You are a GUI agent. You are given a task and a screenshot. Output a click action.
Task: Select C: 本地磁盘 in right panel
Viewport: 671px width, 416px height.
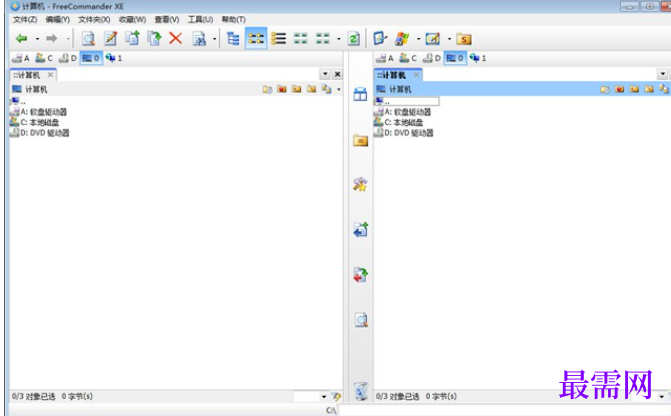point(398,122)
